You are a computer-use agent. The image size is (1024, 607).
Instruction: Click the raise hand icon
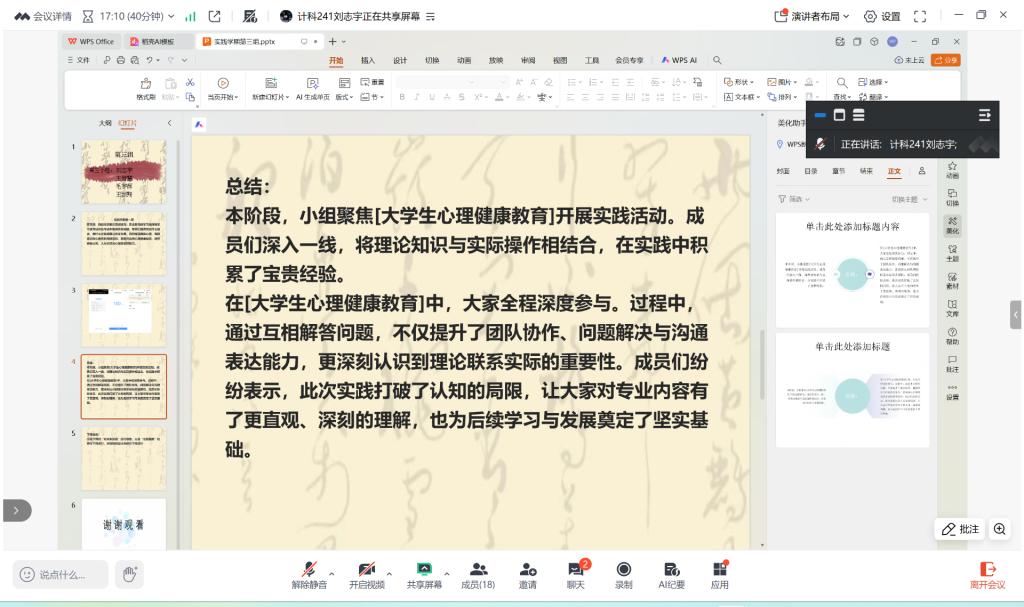pos(128,573)
